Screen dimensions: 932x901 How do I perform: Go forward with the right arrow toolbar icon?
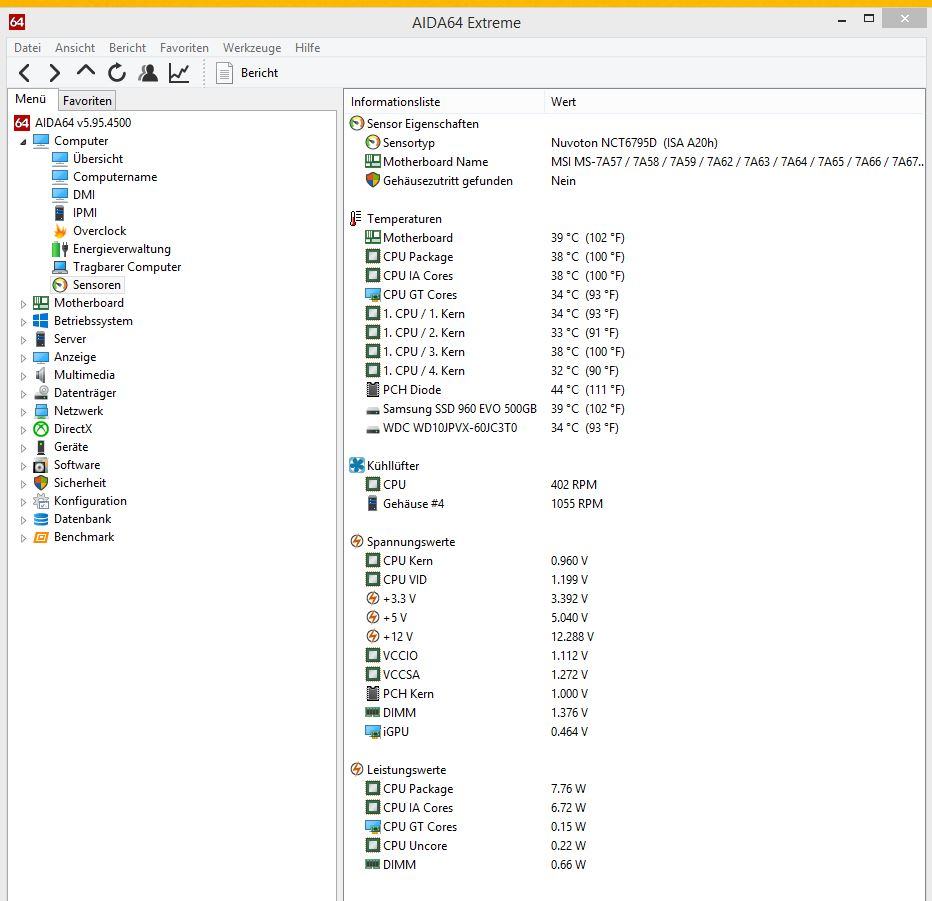point(55,73)
